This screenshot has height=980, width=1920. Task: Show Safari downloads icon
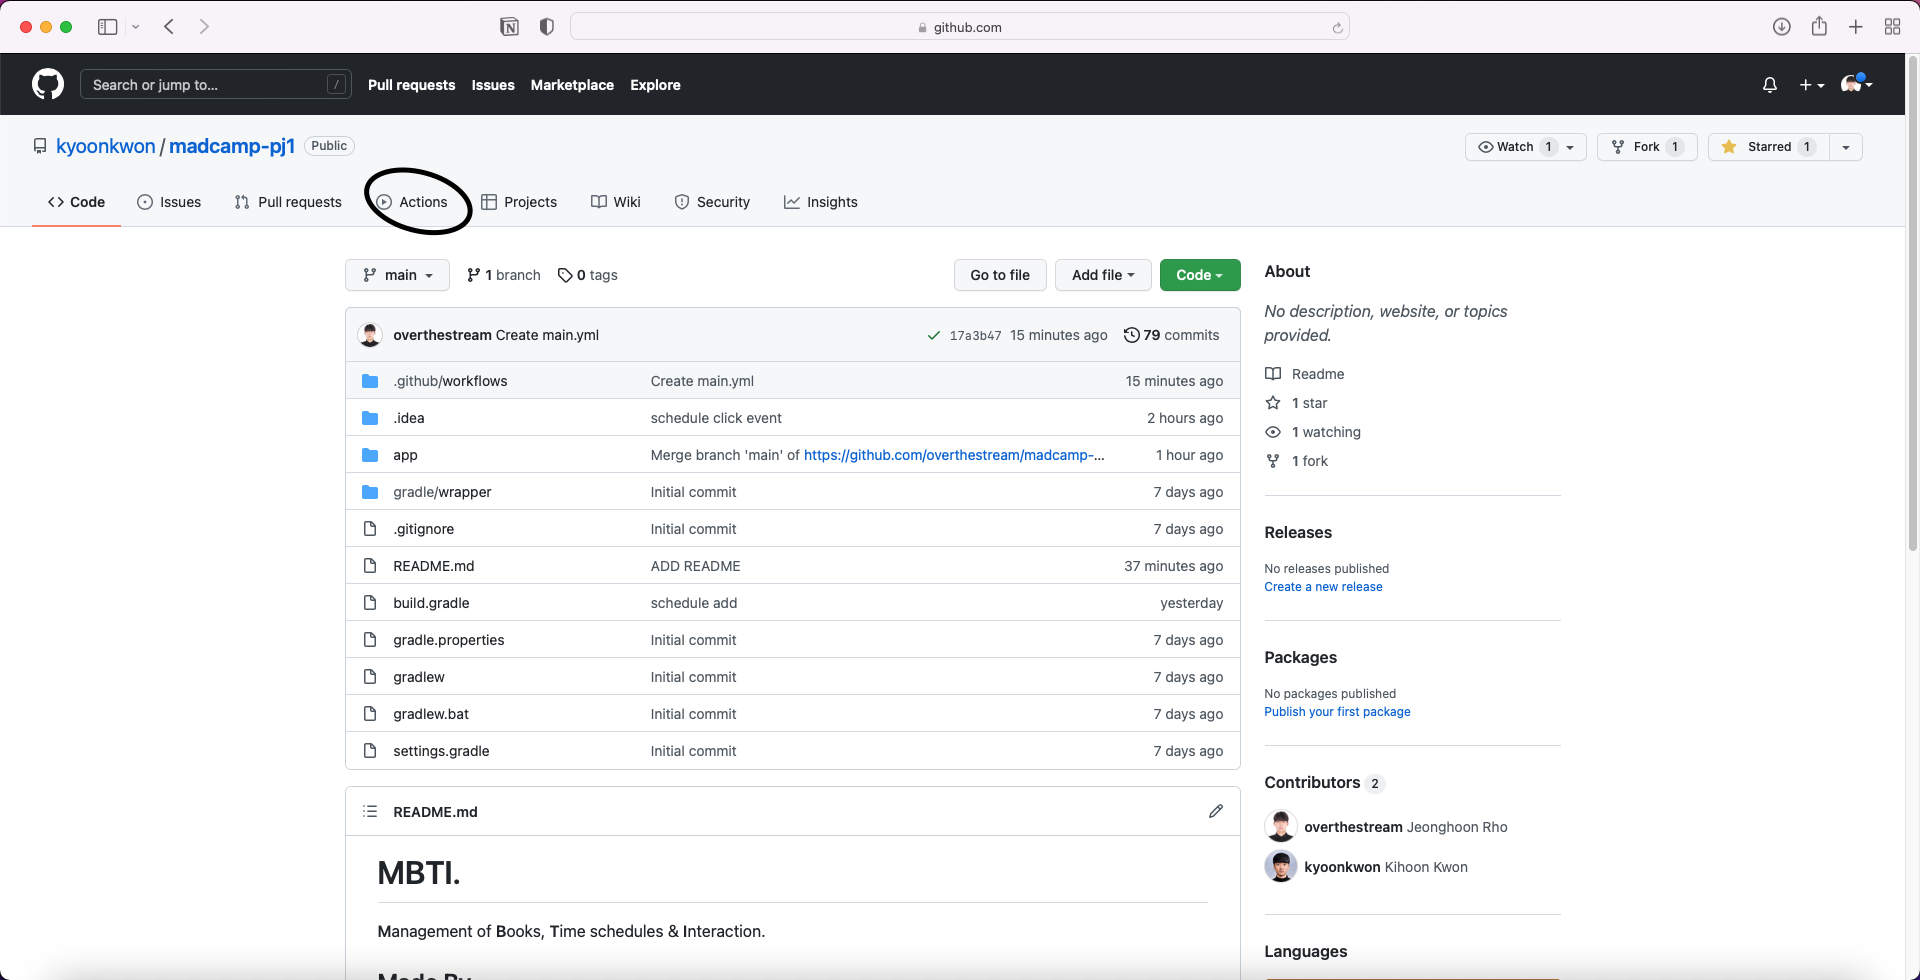[1781, 27]
